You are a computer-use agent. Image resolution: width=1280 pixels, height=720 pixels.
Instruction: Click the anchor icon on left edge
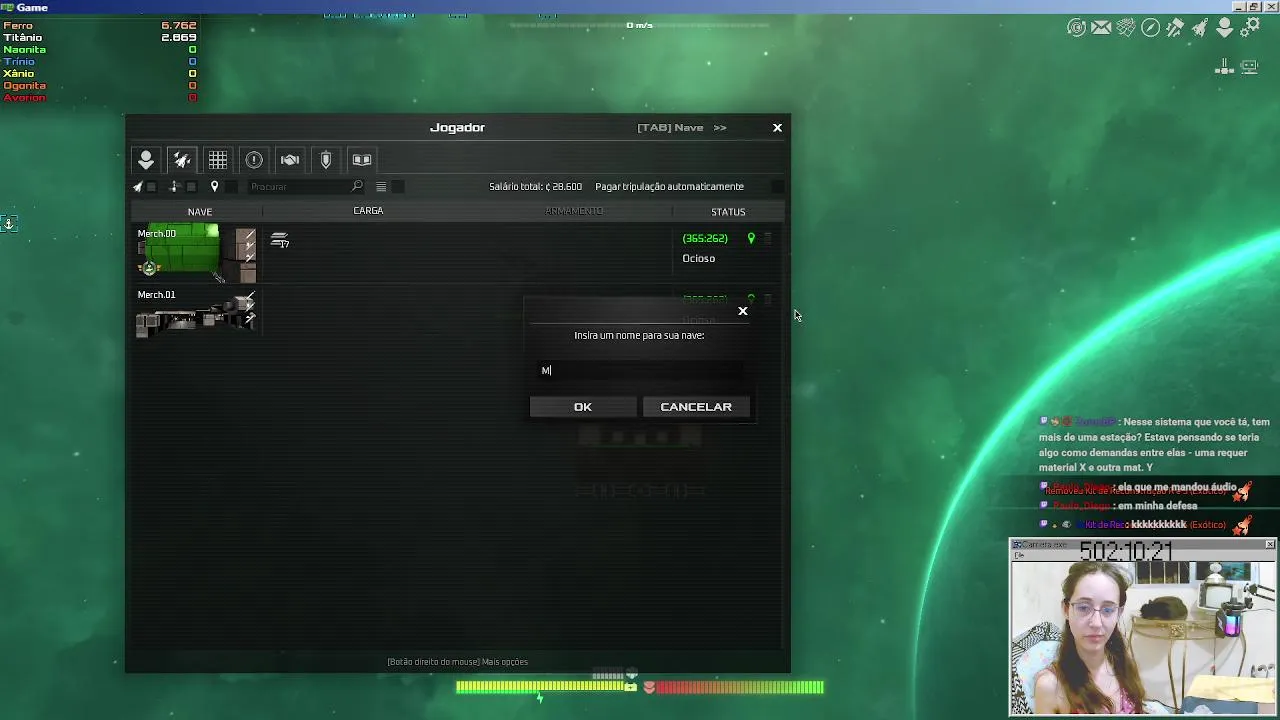point(8,224)
